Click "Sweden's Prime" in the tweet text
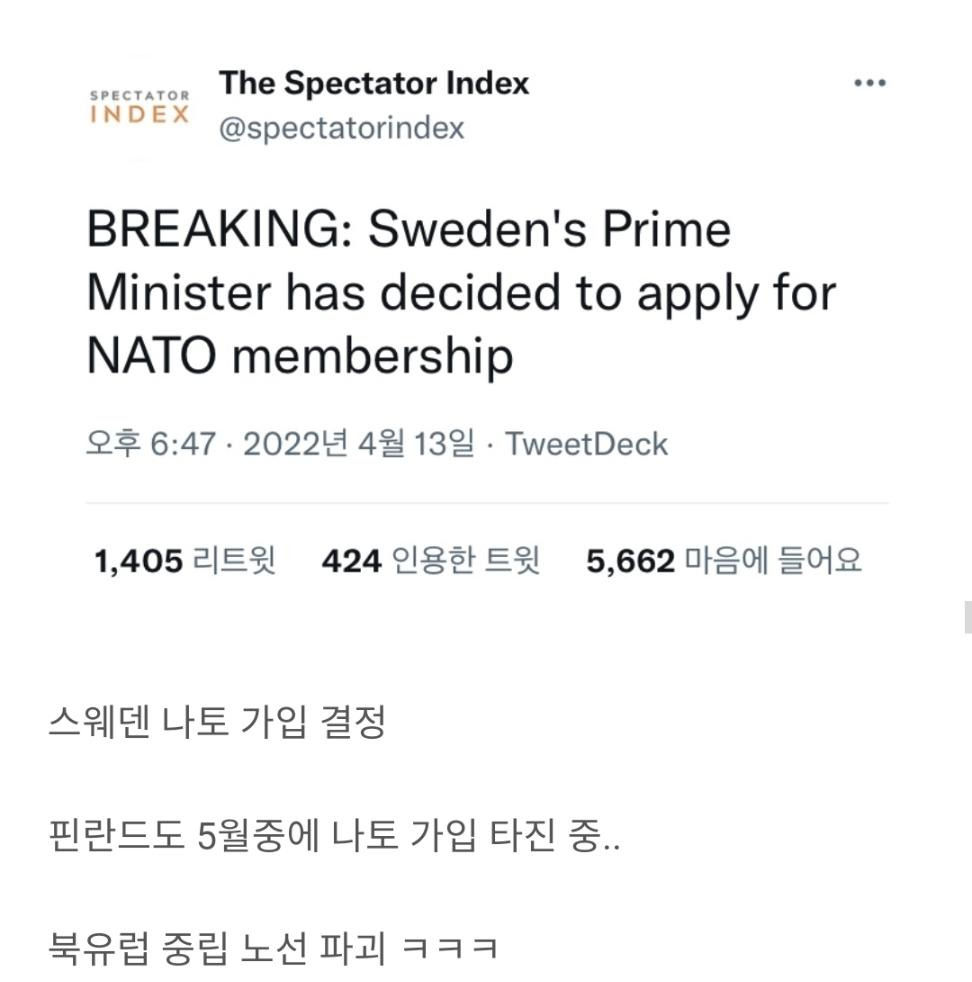Viewport: 972px width, 982px height. pyautogui.click(x=550, y=230)
